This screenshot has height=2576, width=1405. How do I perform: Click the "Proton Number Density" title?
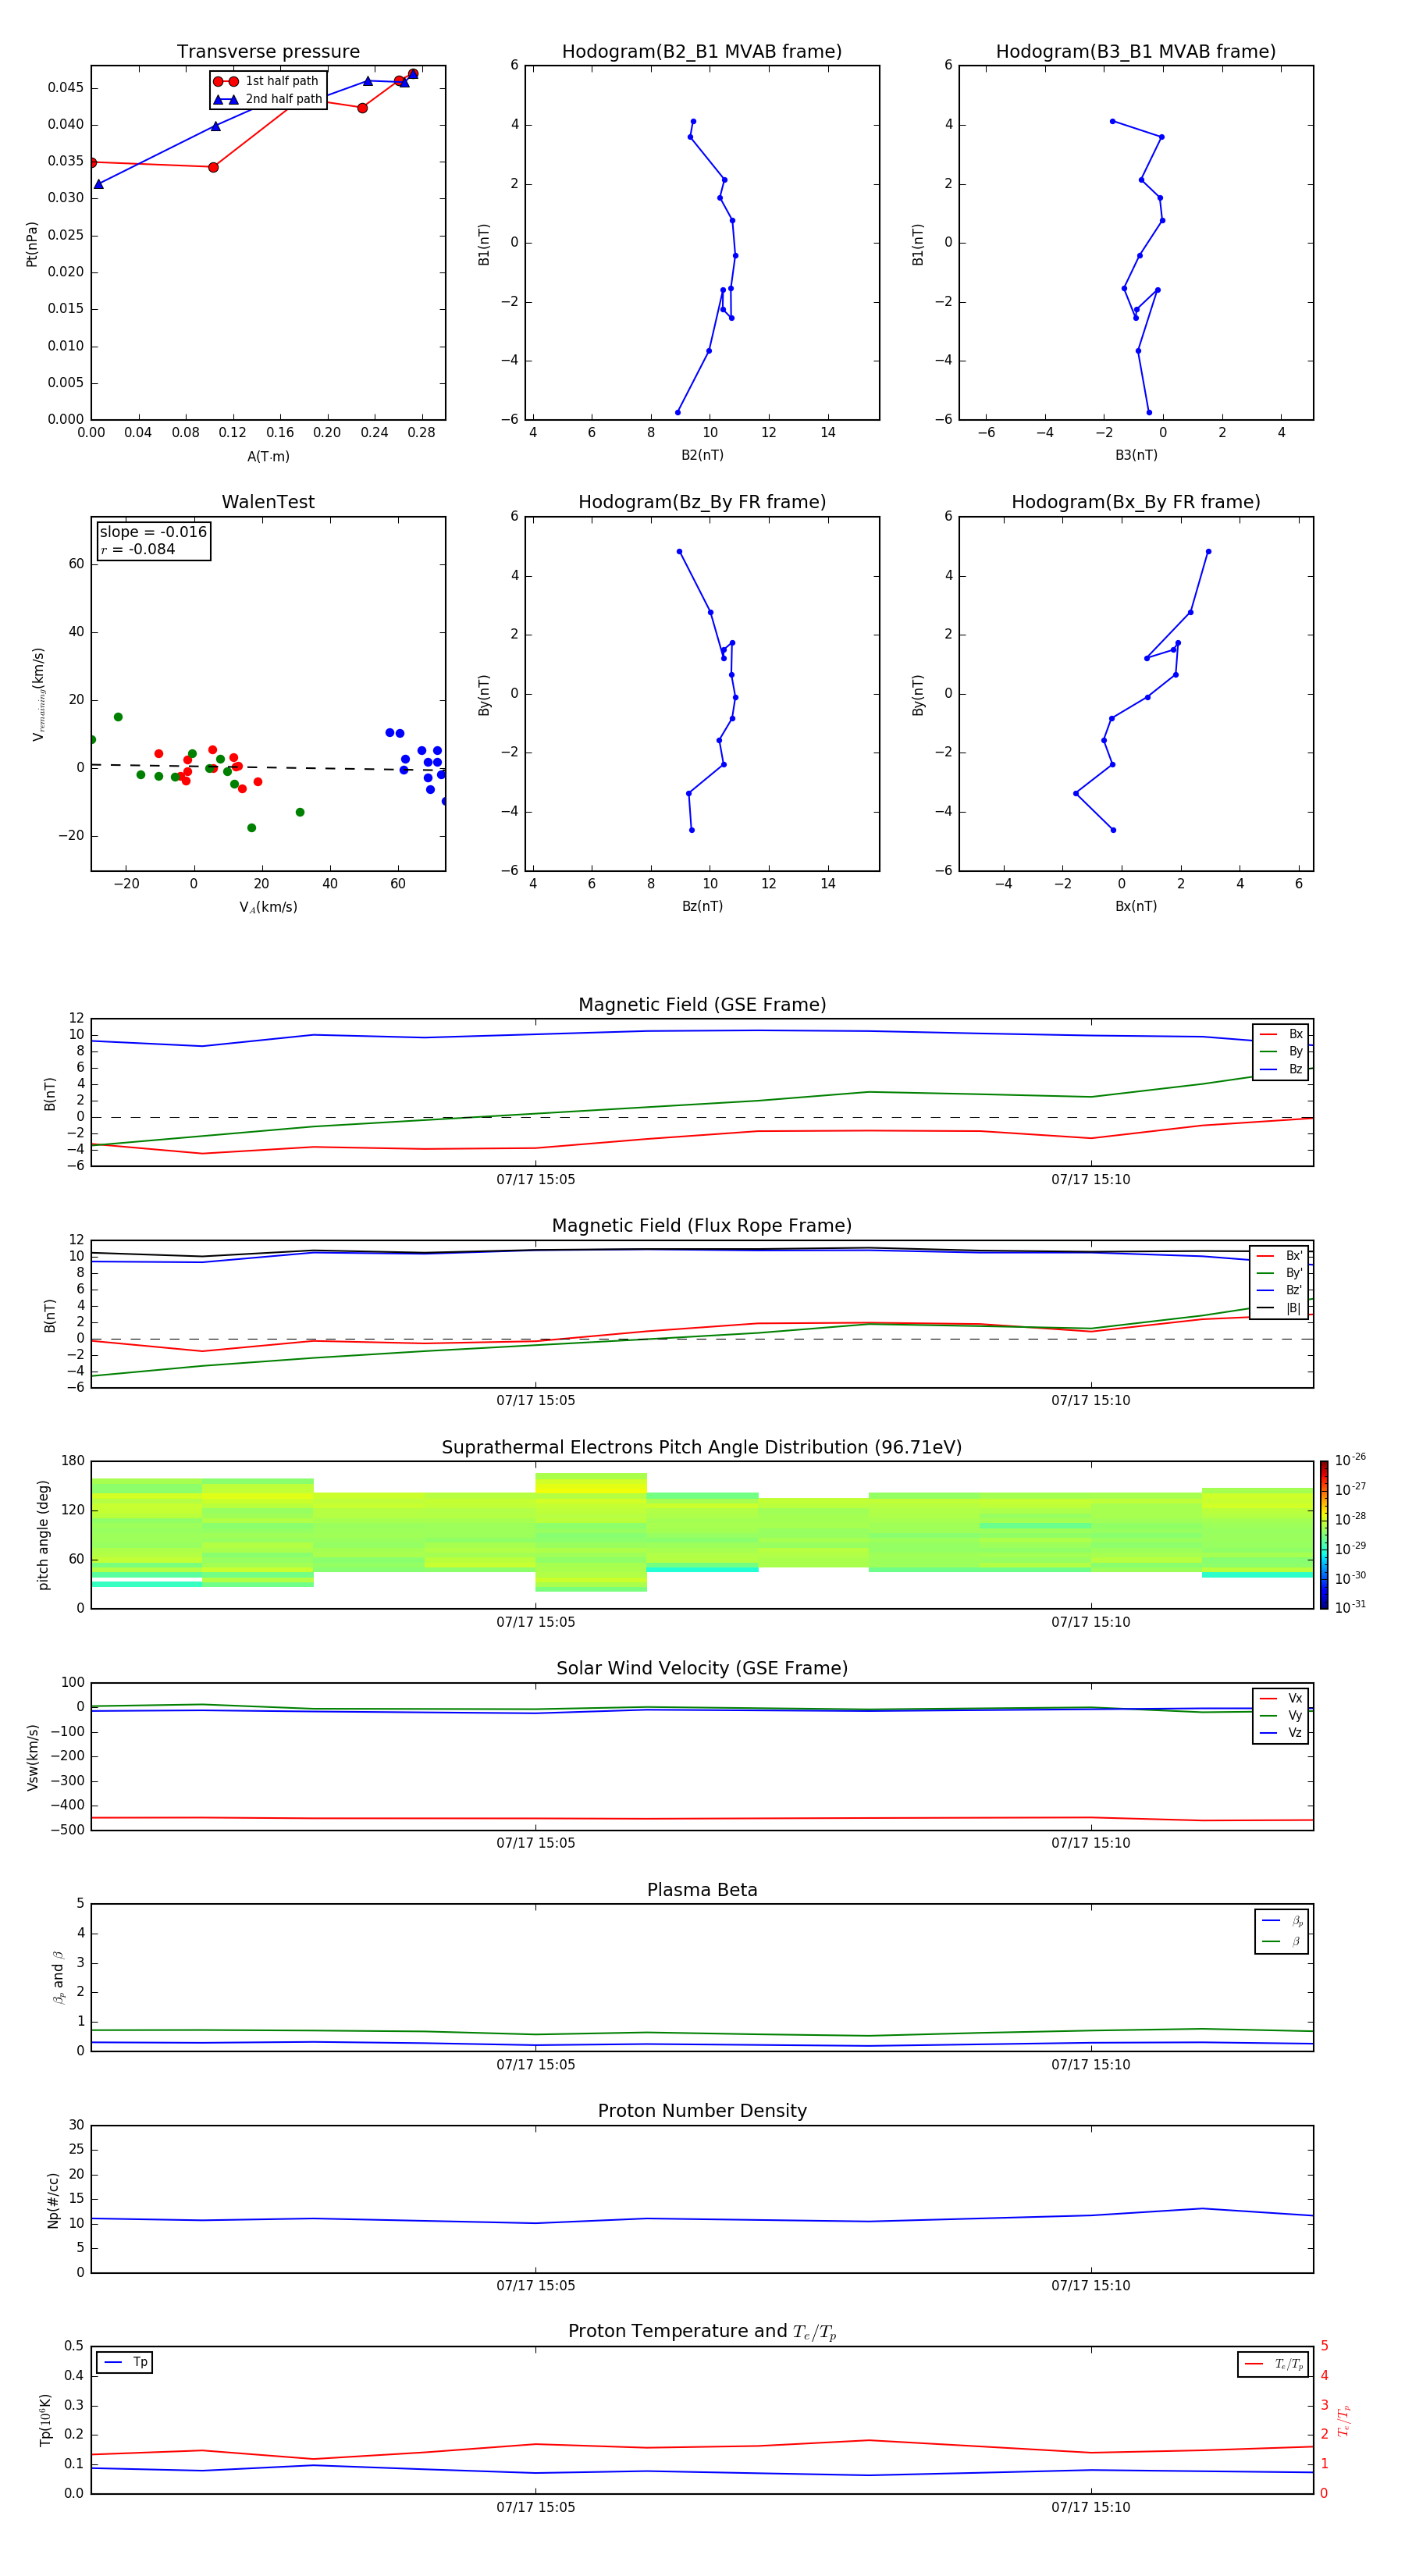pyautogui.click(x=702, y=2111)
